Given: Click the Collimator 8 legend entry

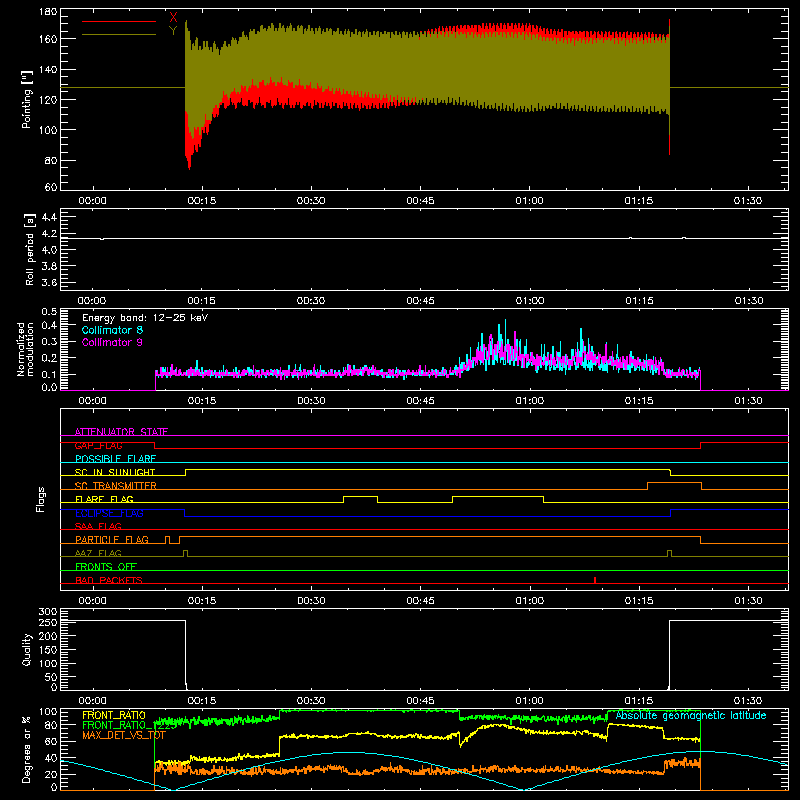Looking at the screenshot, I should 112,330.
